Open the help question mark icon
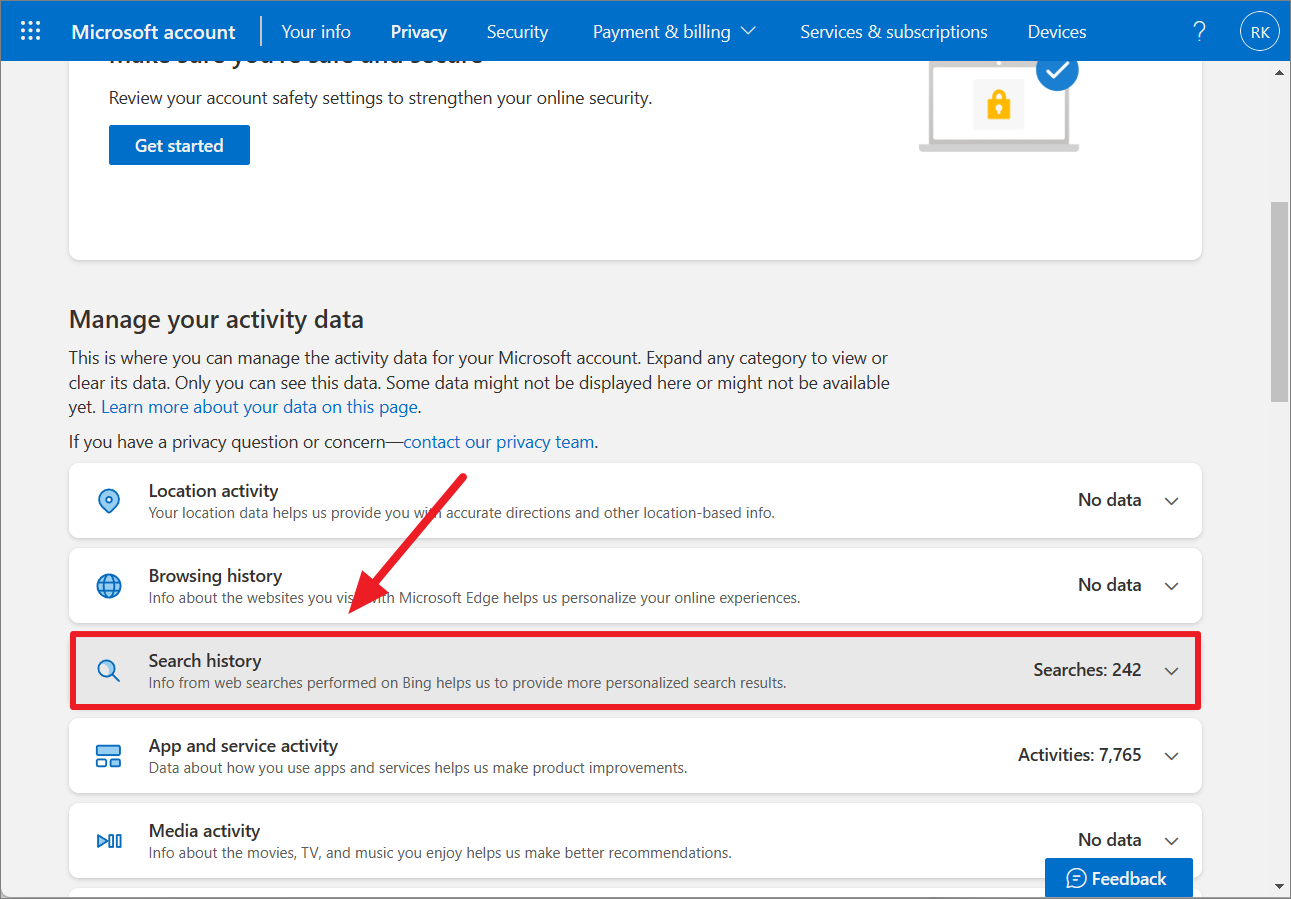Screen dimensions: 1291x899 click(1199, 32)
